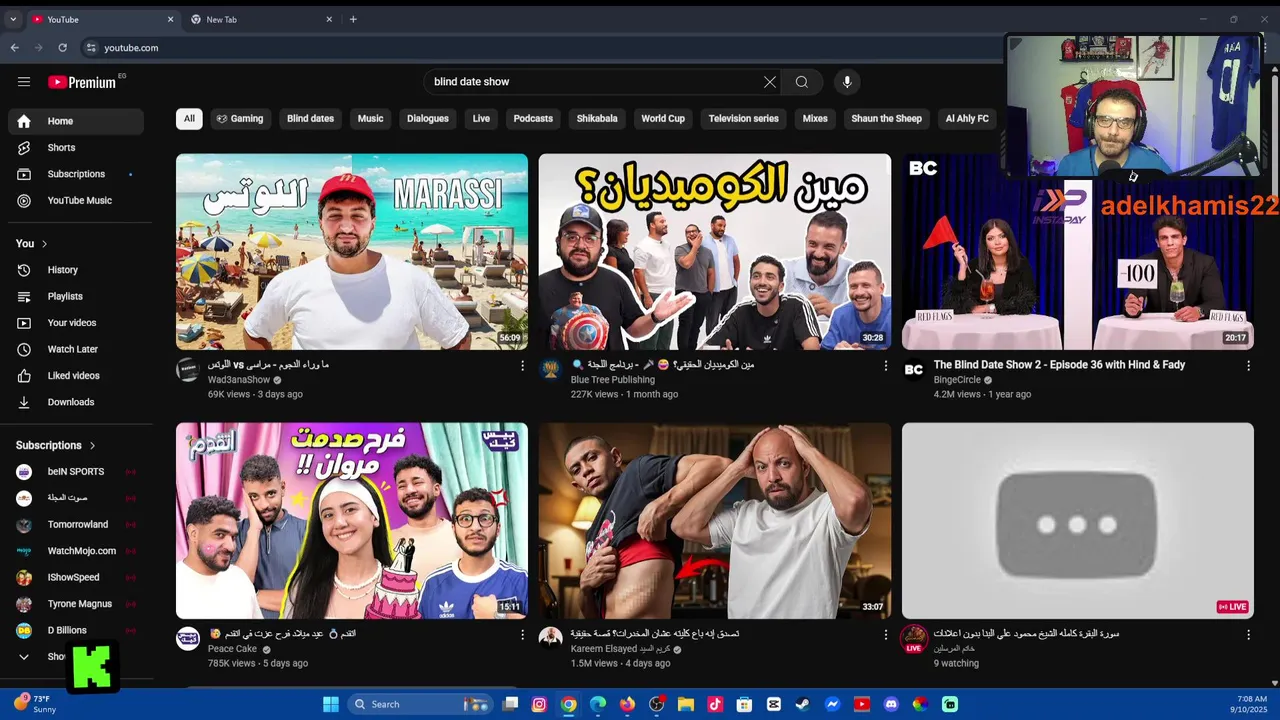
Task: Open the D Billions channel subscription
Action: click(76, 631)
